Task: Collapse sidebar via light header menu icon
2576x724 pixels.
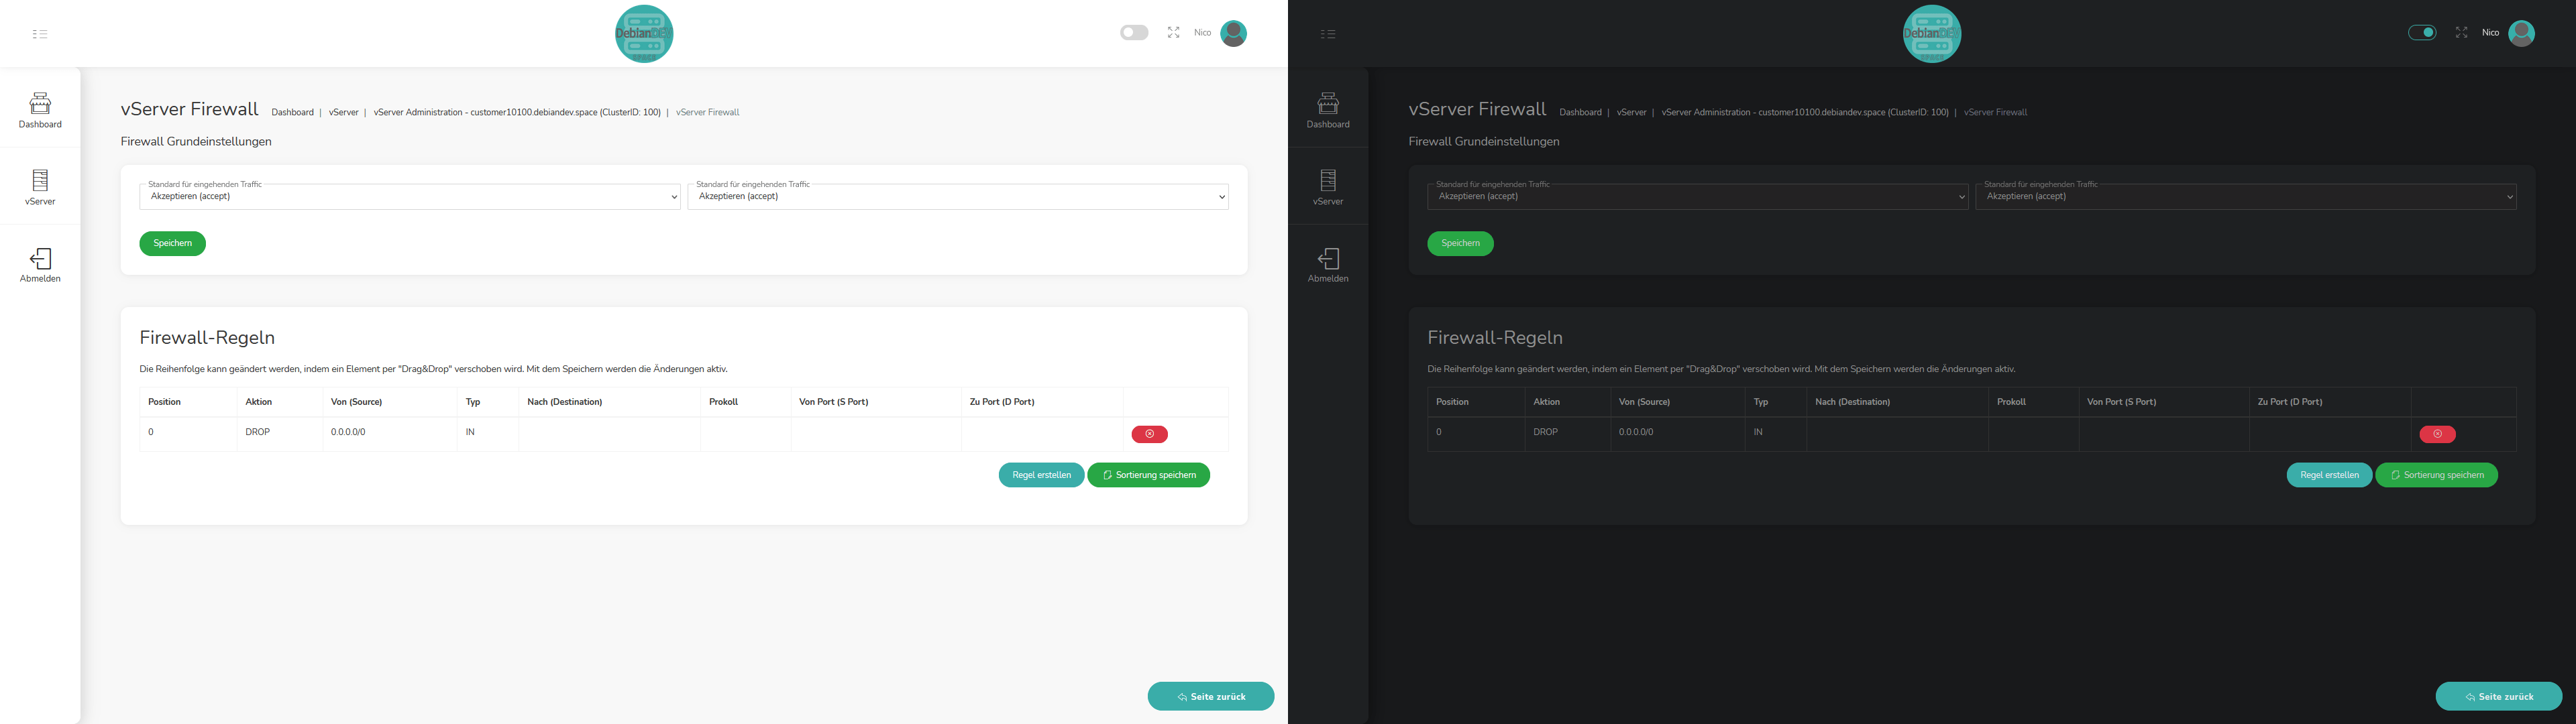Action: tap(40, 34)
